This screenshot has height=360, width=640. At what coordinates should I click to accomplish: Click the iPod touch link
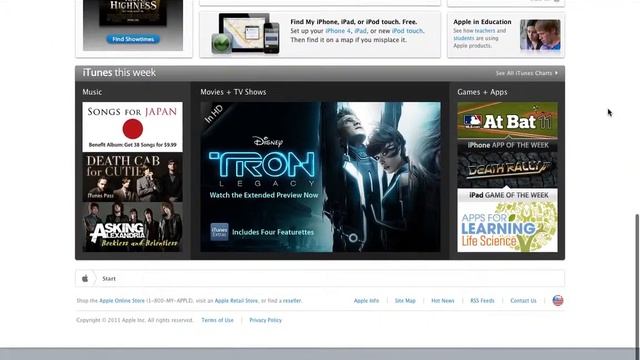point(407,31)
